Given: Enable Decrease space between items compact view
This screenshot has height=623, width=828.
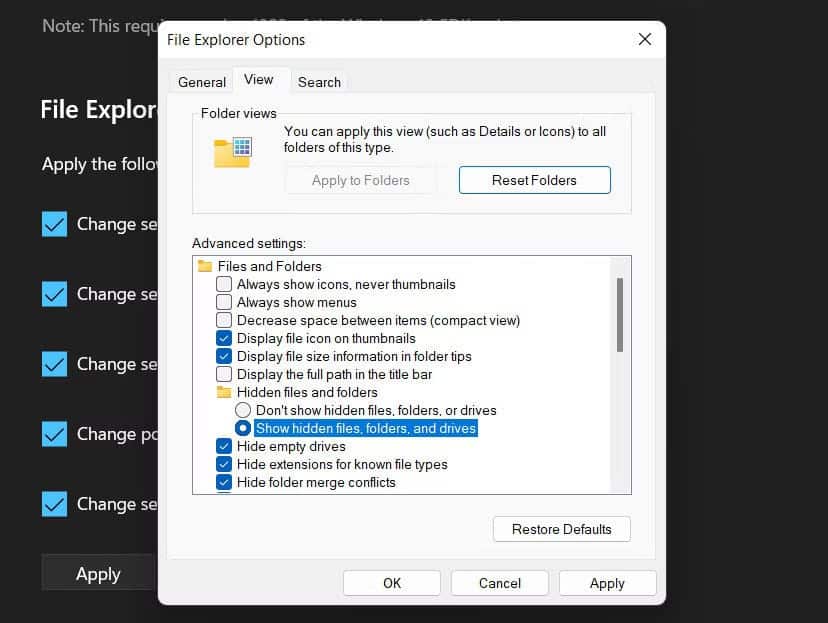Looking at the screenshot, I should [223, 320].
